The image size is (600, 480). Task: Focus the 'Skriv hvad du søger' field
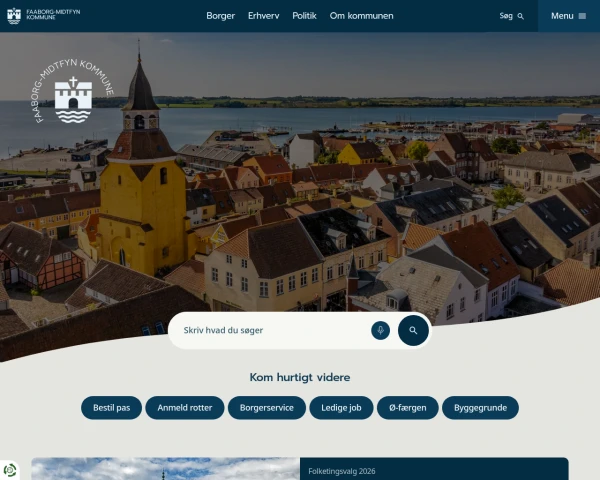(270, 330)
